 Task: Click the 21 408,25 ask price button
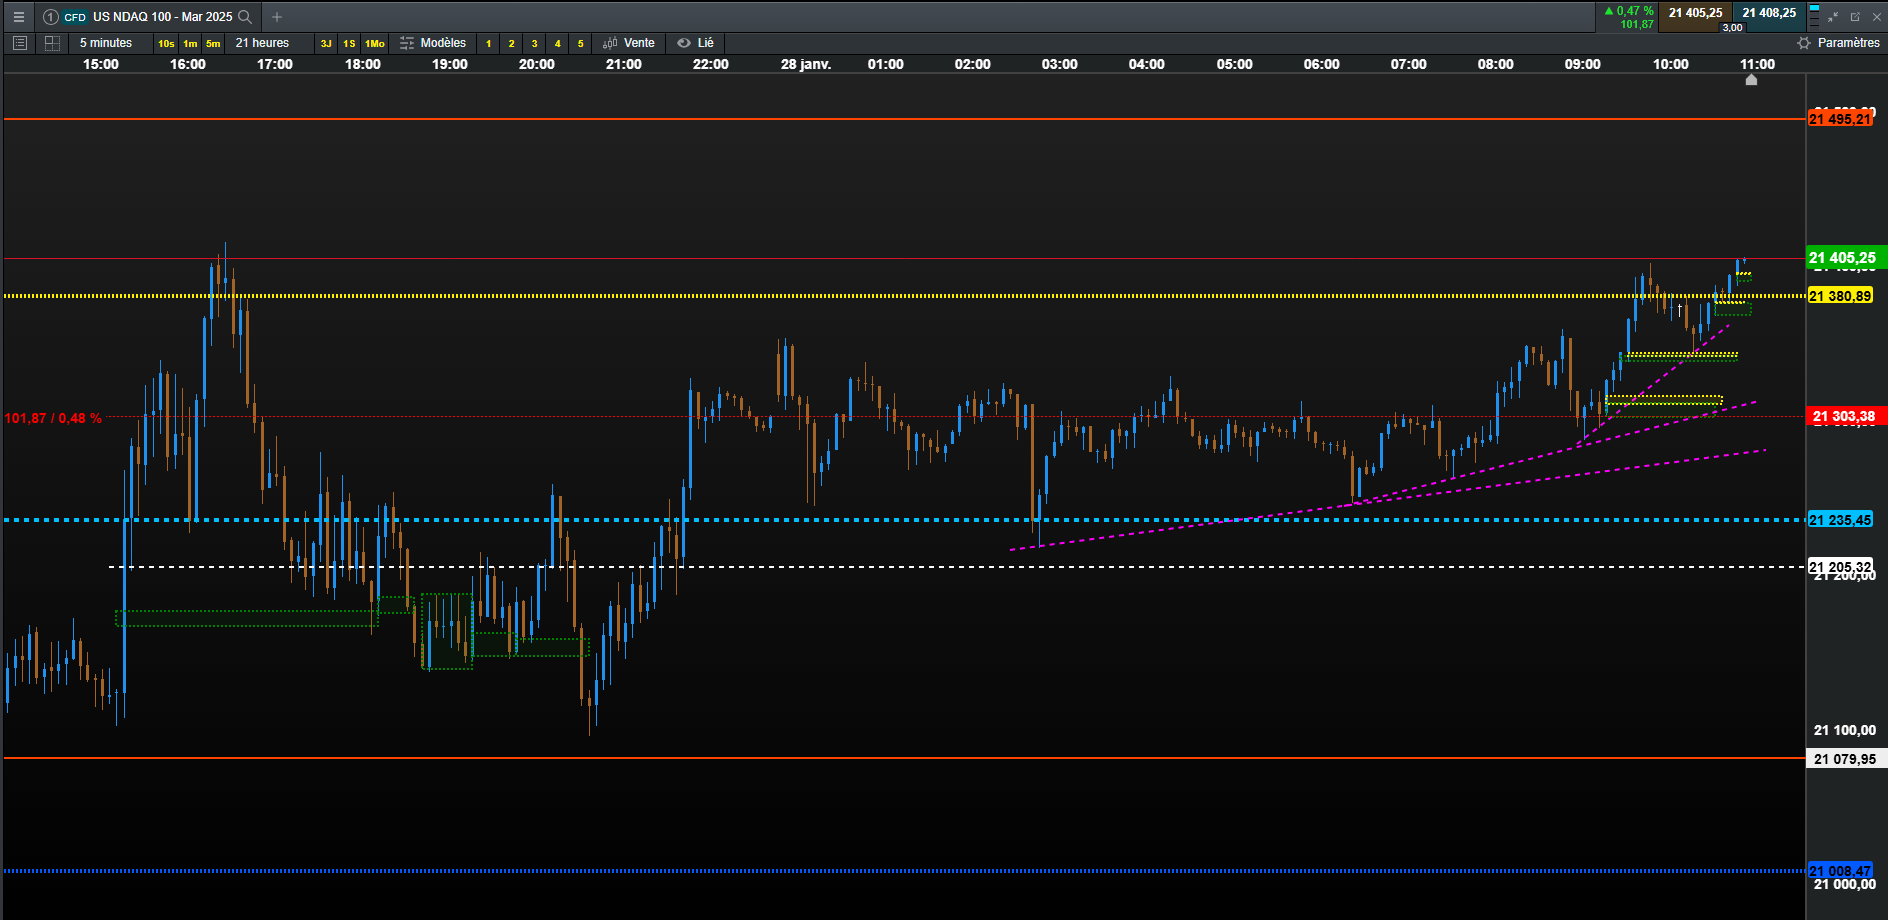tap(1769, 13)
